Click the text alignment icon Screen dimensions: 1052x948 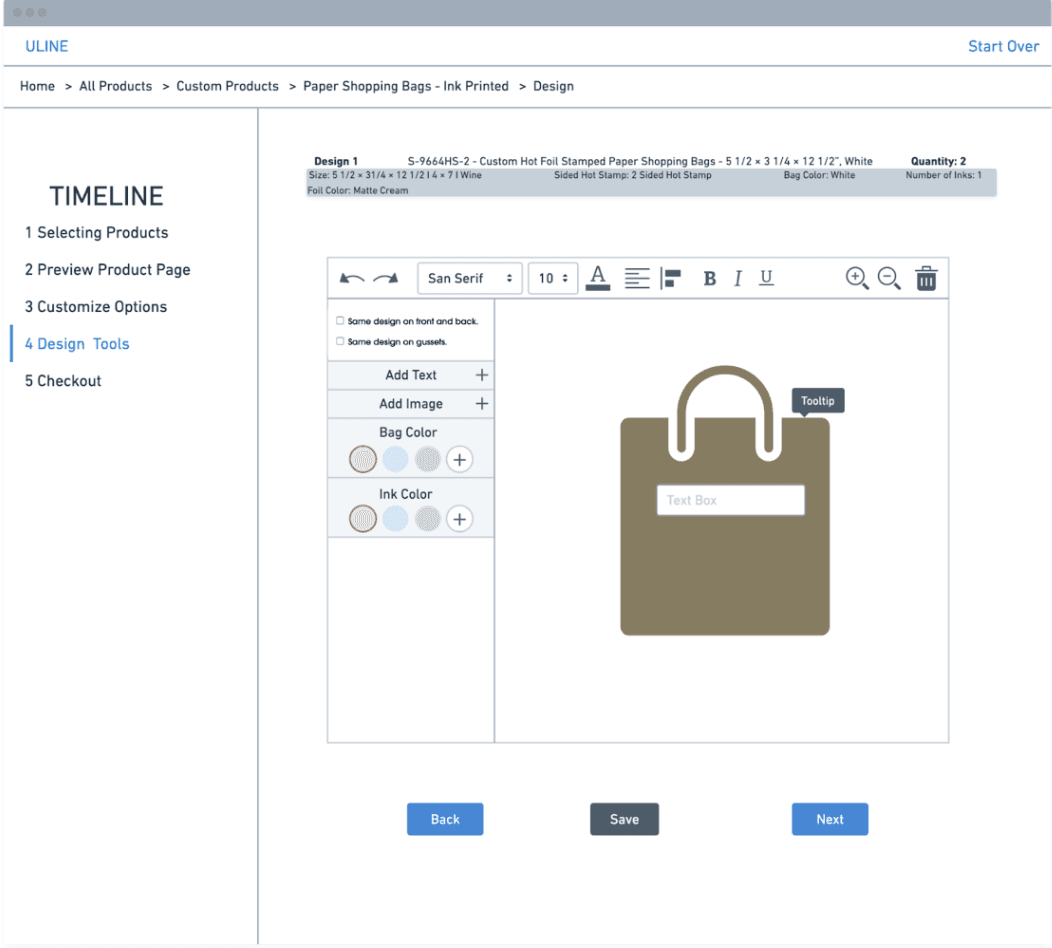tap(637, 278)
